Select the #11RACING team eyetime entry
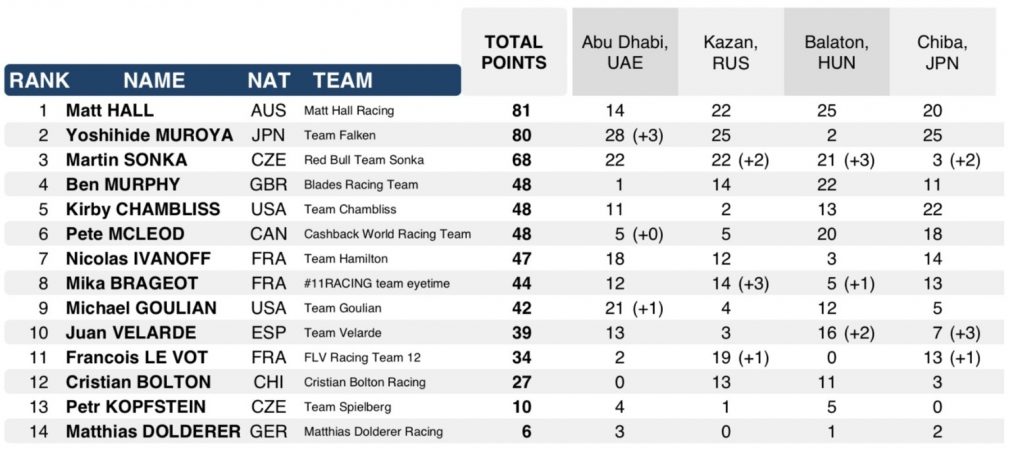 377,284
